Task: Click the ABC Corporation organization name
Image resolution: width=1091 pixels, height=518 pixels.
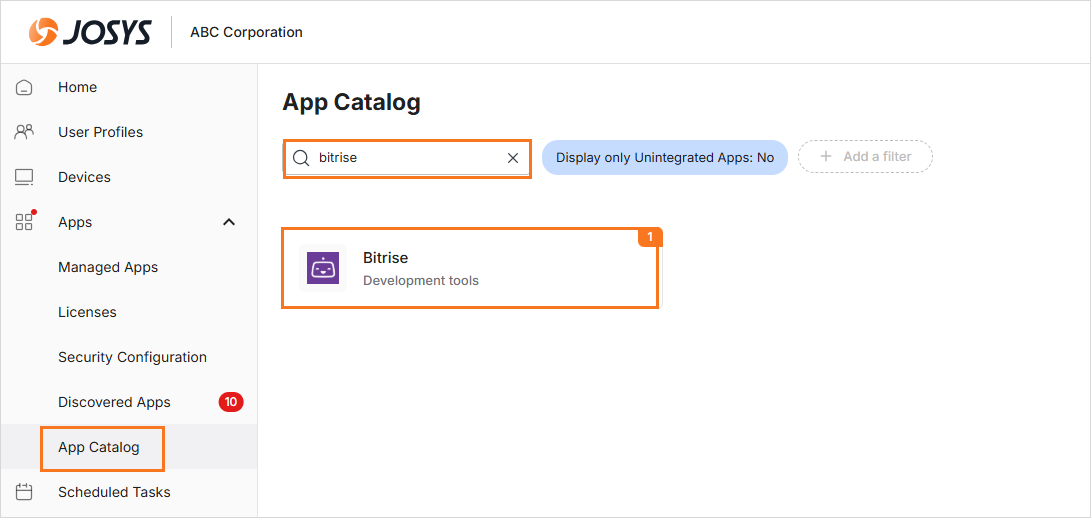Action: pyautogui.click(x=246, y=32)
